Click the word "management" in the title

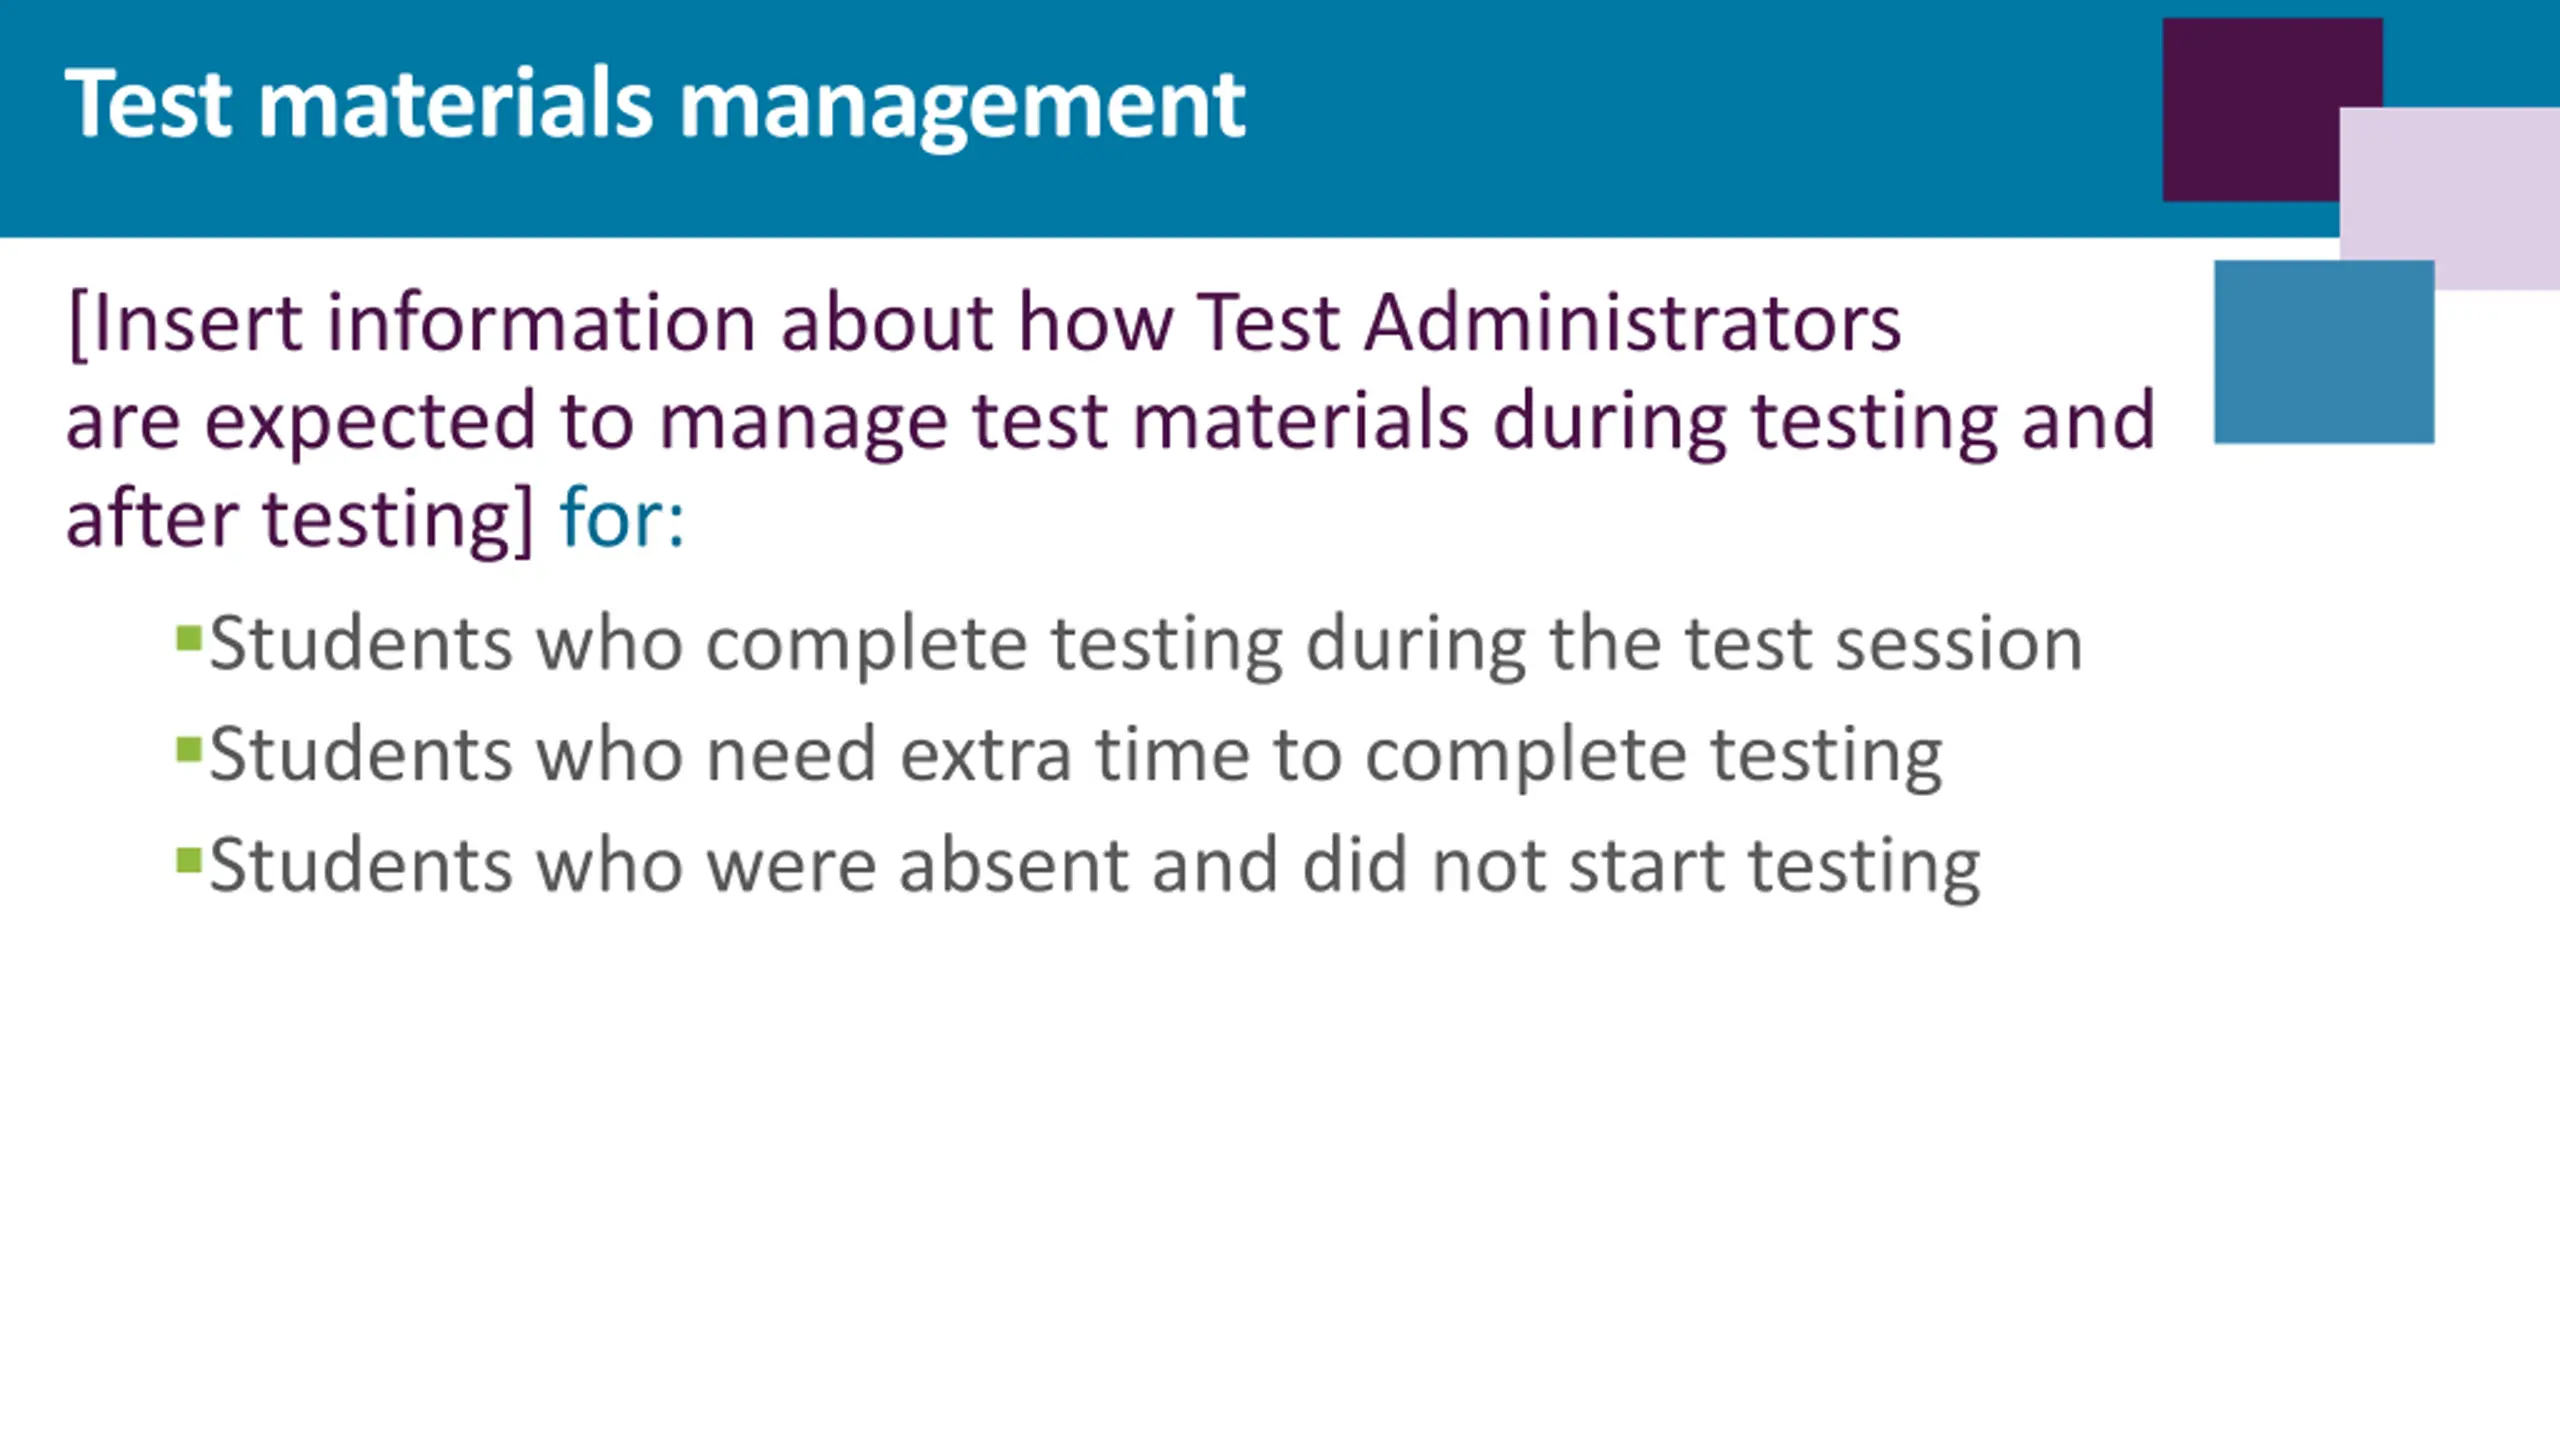click(x=962, y=103)
